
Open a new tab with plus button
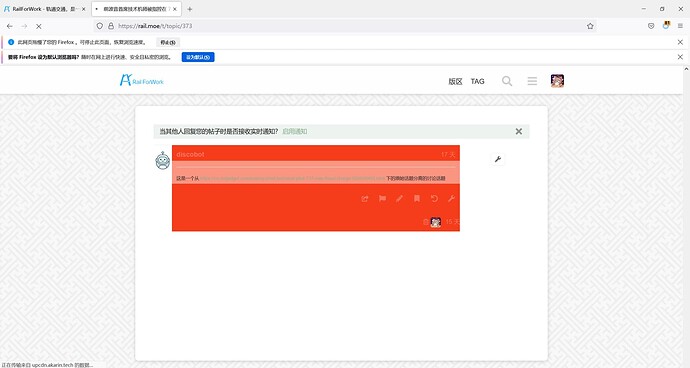(x=190, y=9)
